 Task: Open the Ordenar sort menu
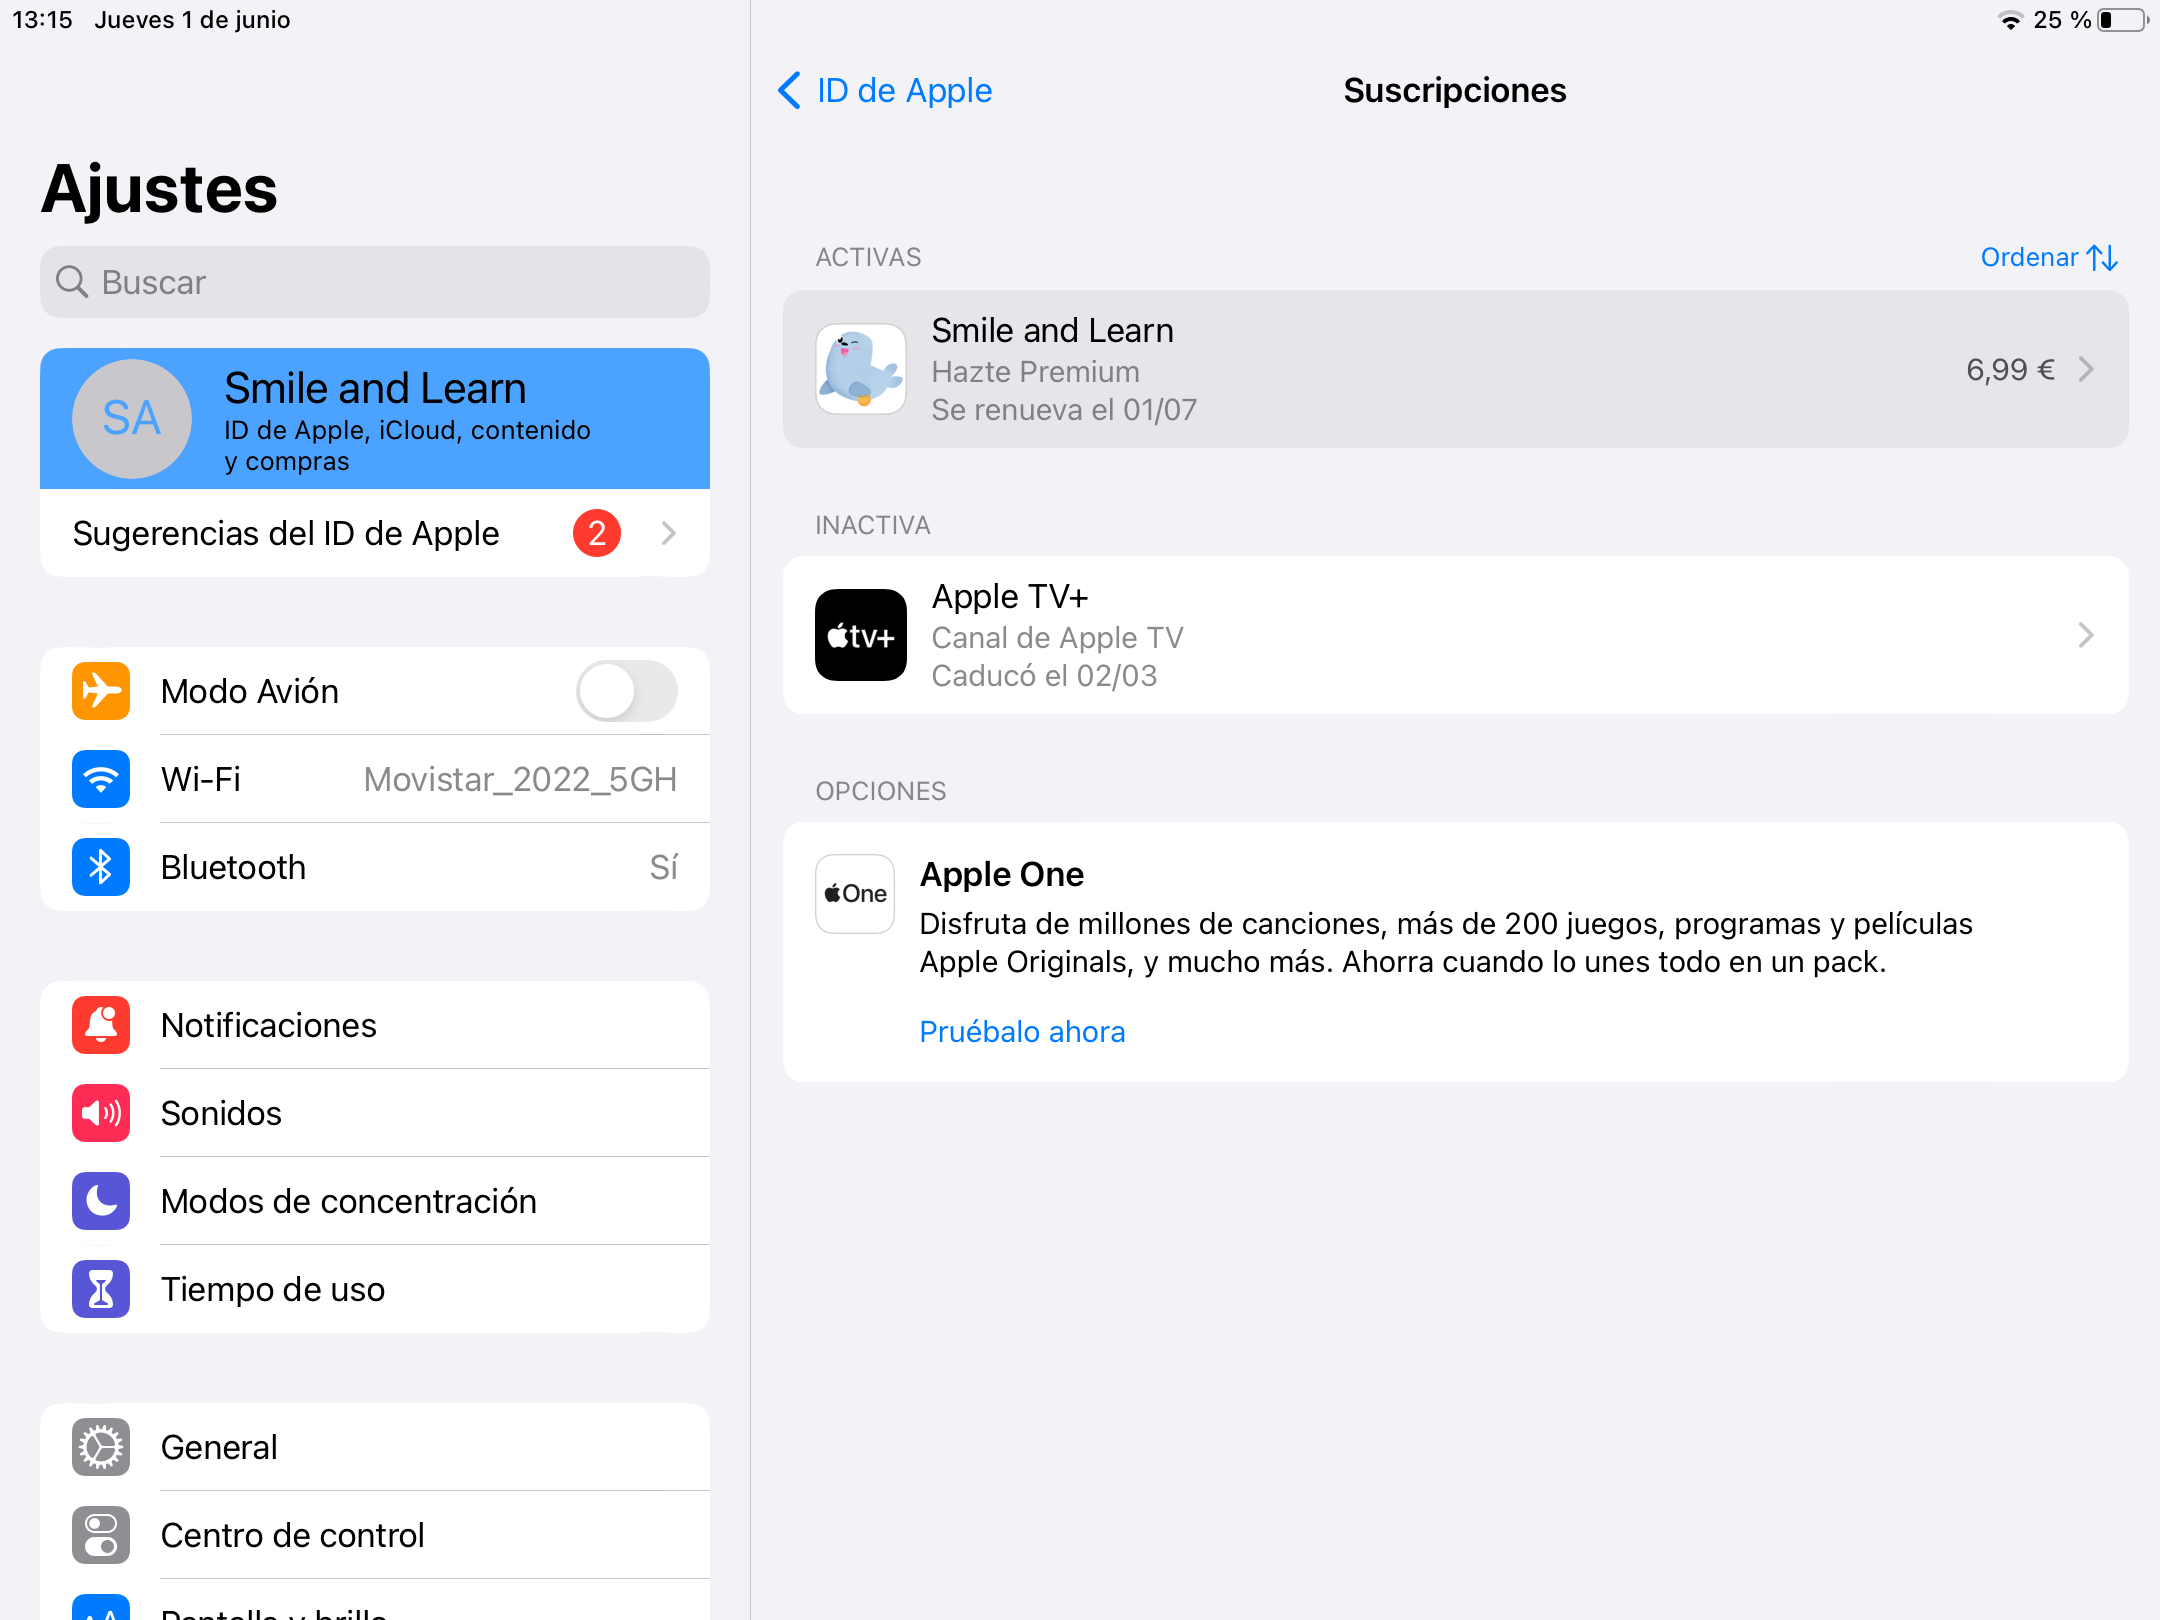(2049, 258)
